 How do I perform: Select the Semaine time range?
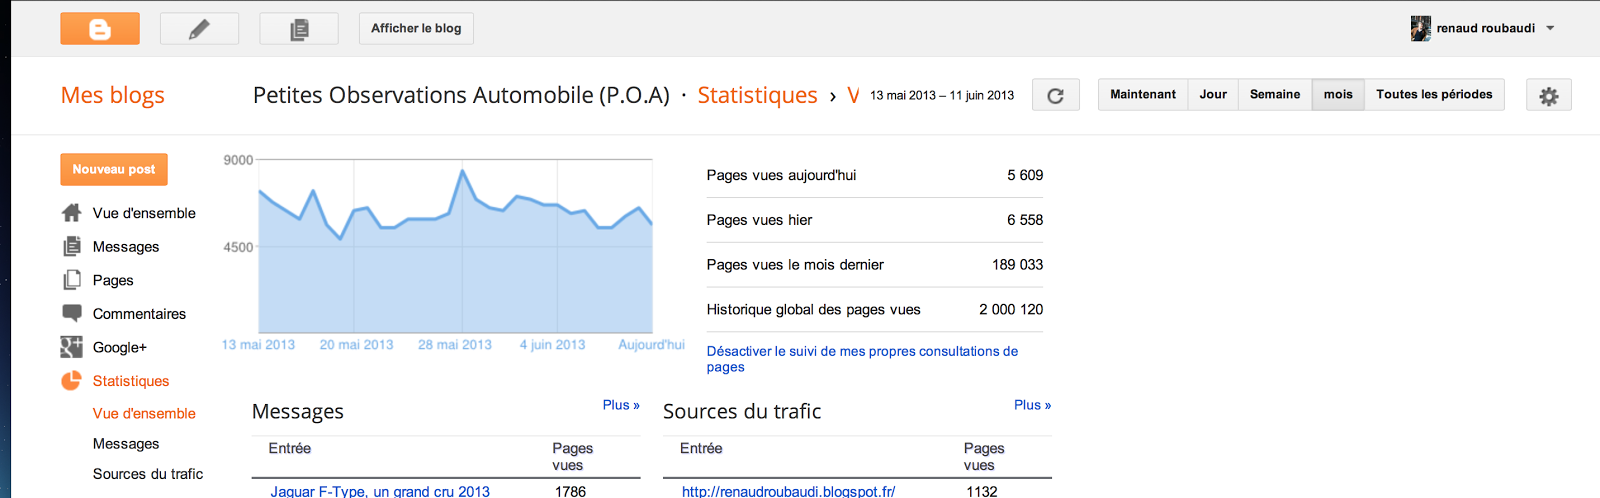(x=1275, y=95)
